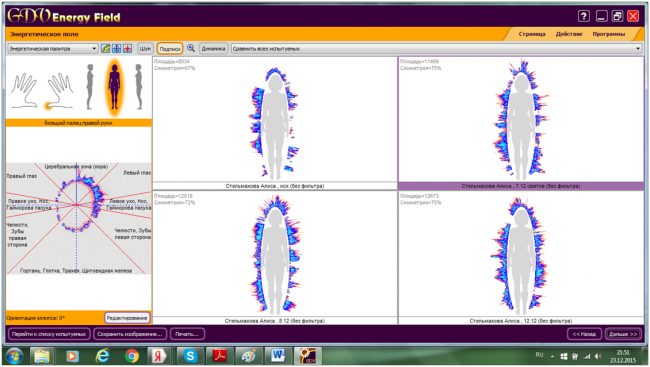Open the Paint taskbar icon
650x367 pixels.
click(249, 356)
